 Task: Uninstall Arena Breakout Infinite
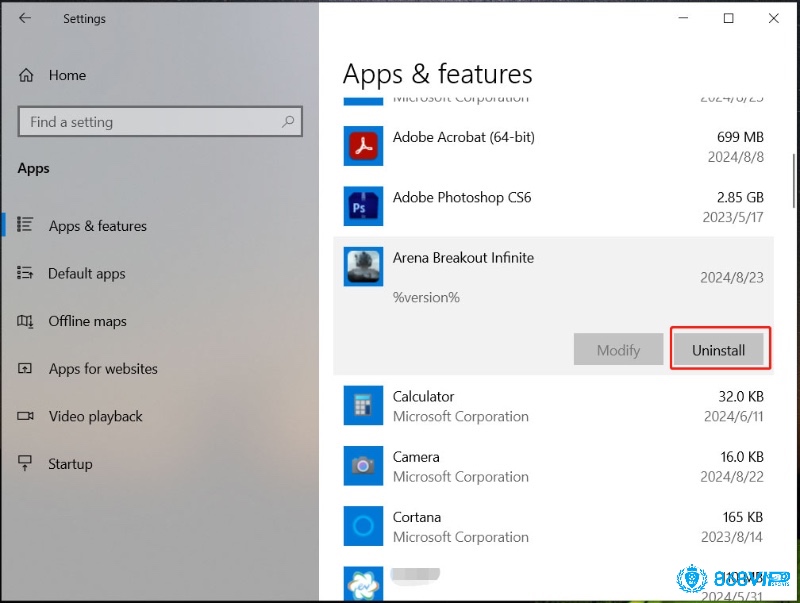(x=719, y=349)
